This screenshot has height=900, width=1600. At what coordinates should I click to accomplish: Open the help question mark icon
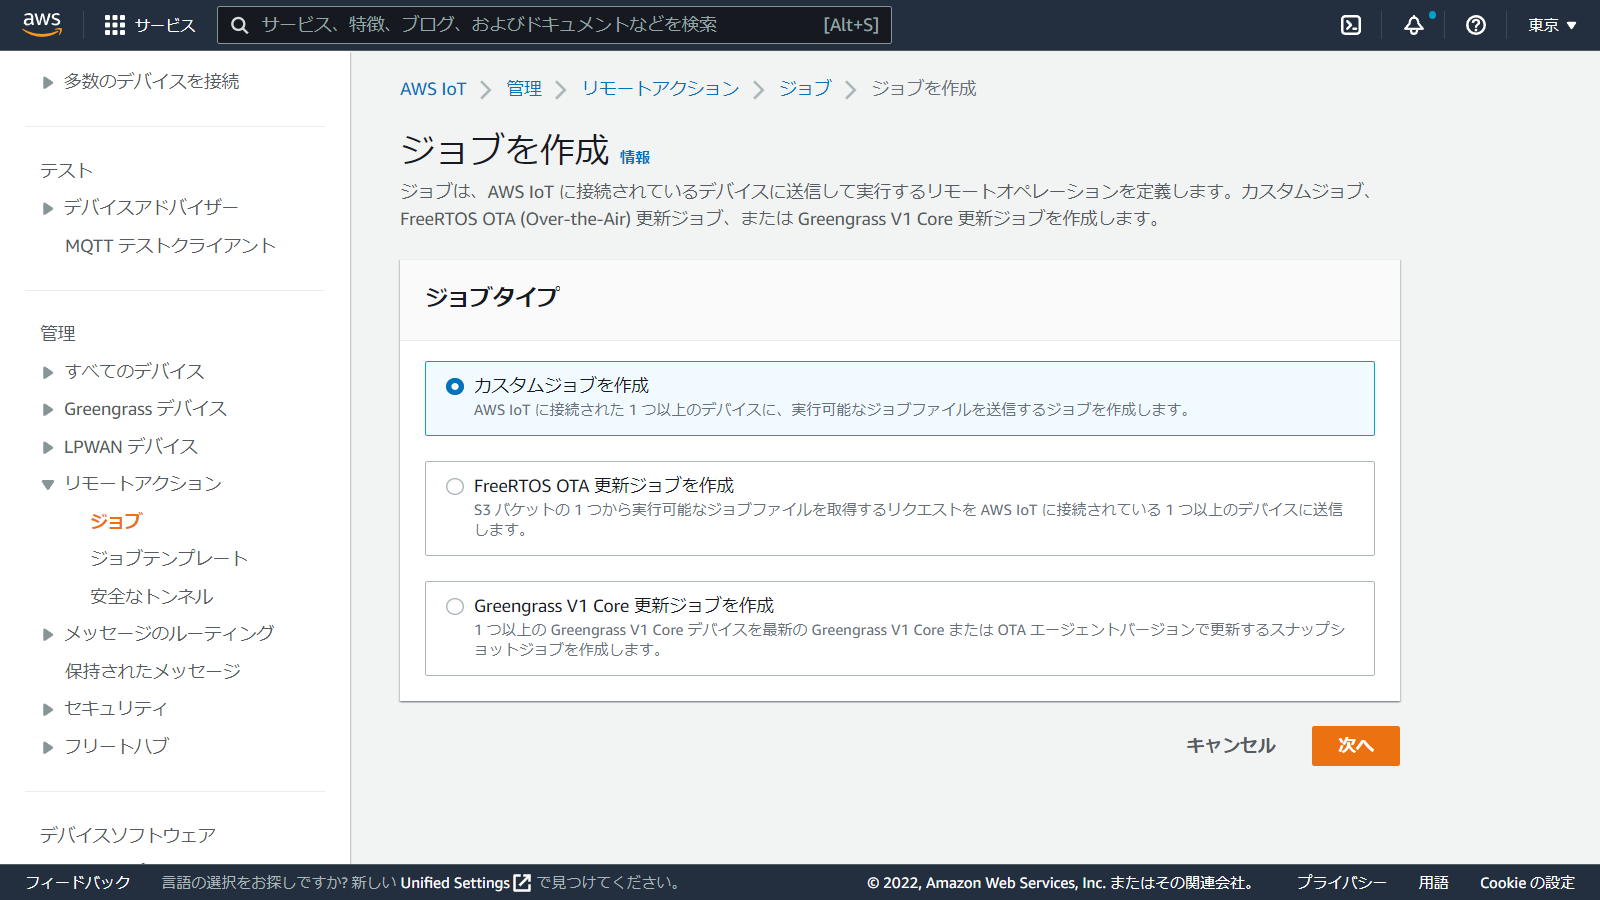coord(1475,25)
